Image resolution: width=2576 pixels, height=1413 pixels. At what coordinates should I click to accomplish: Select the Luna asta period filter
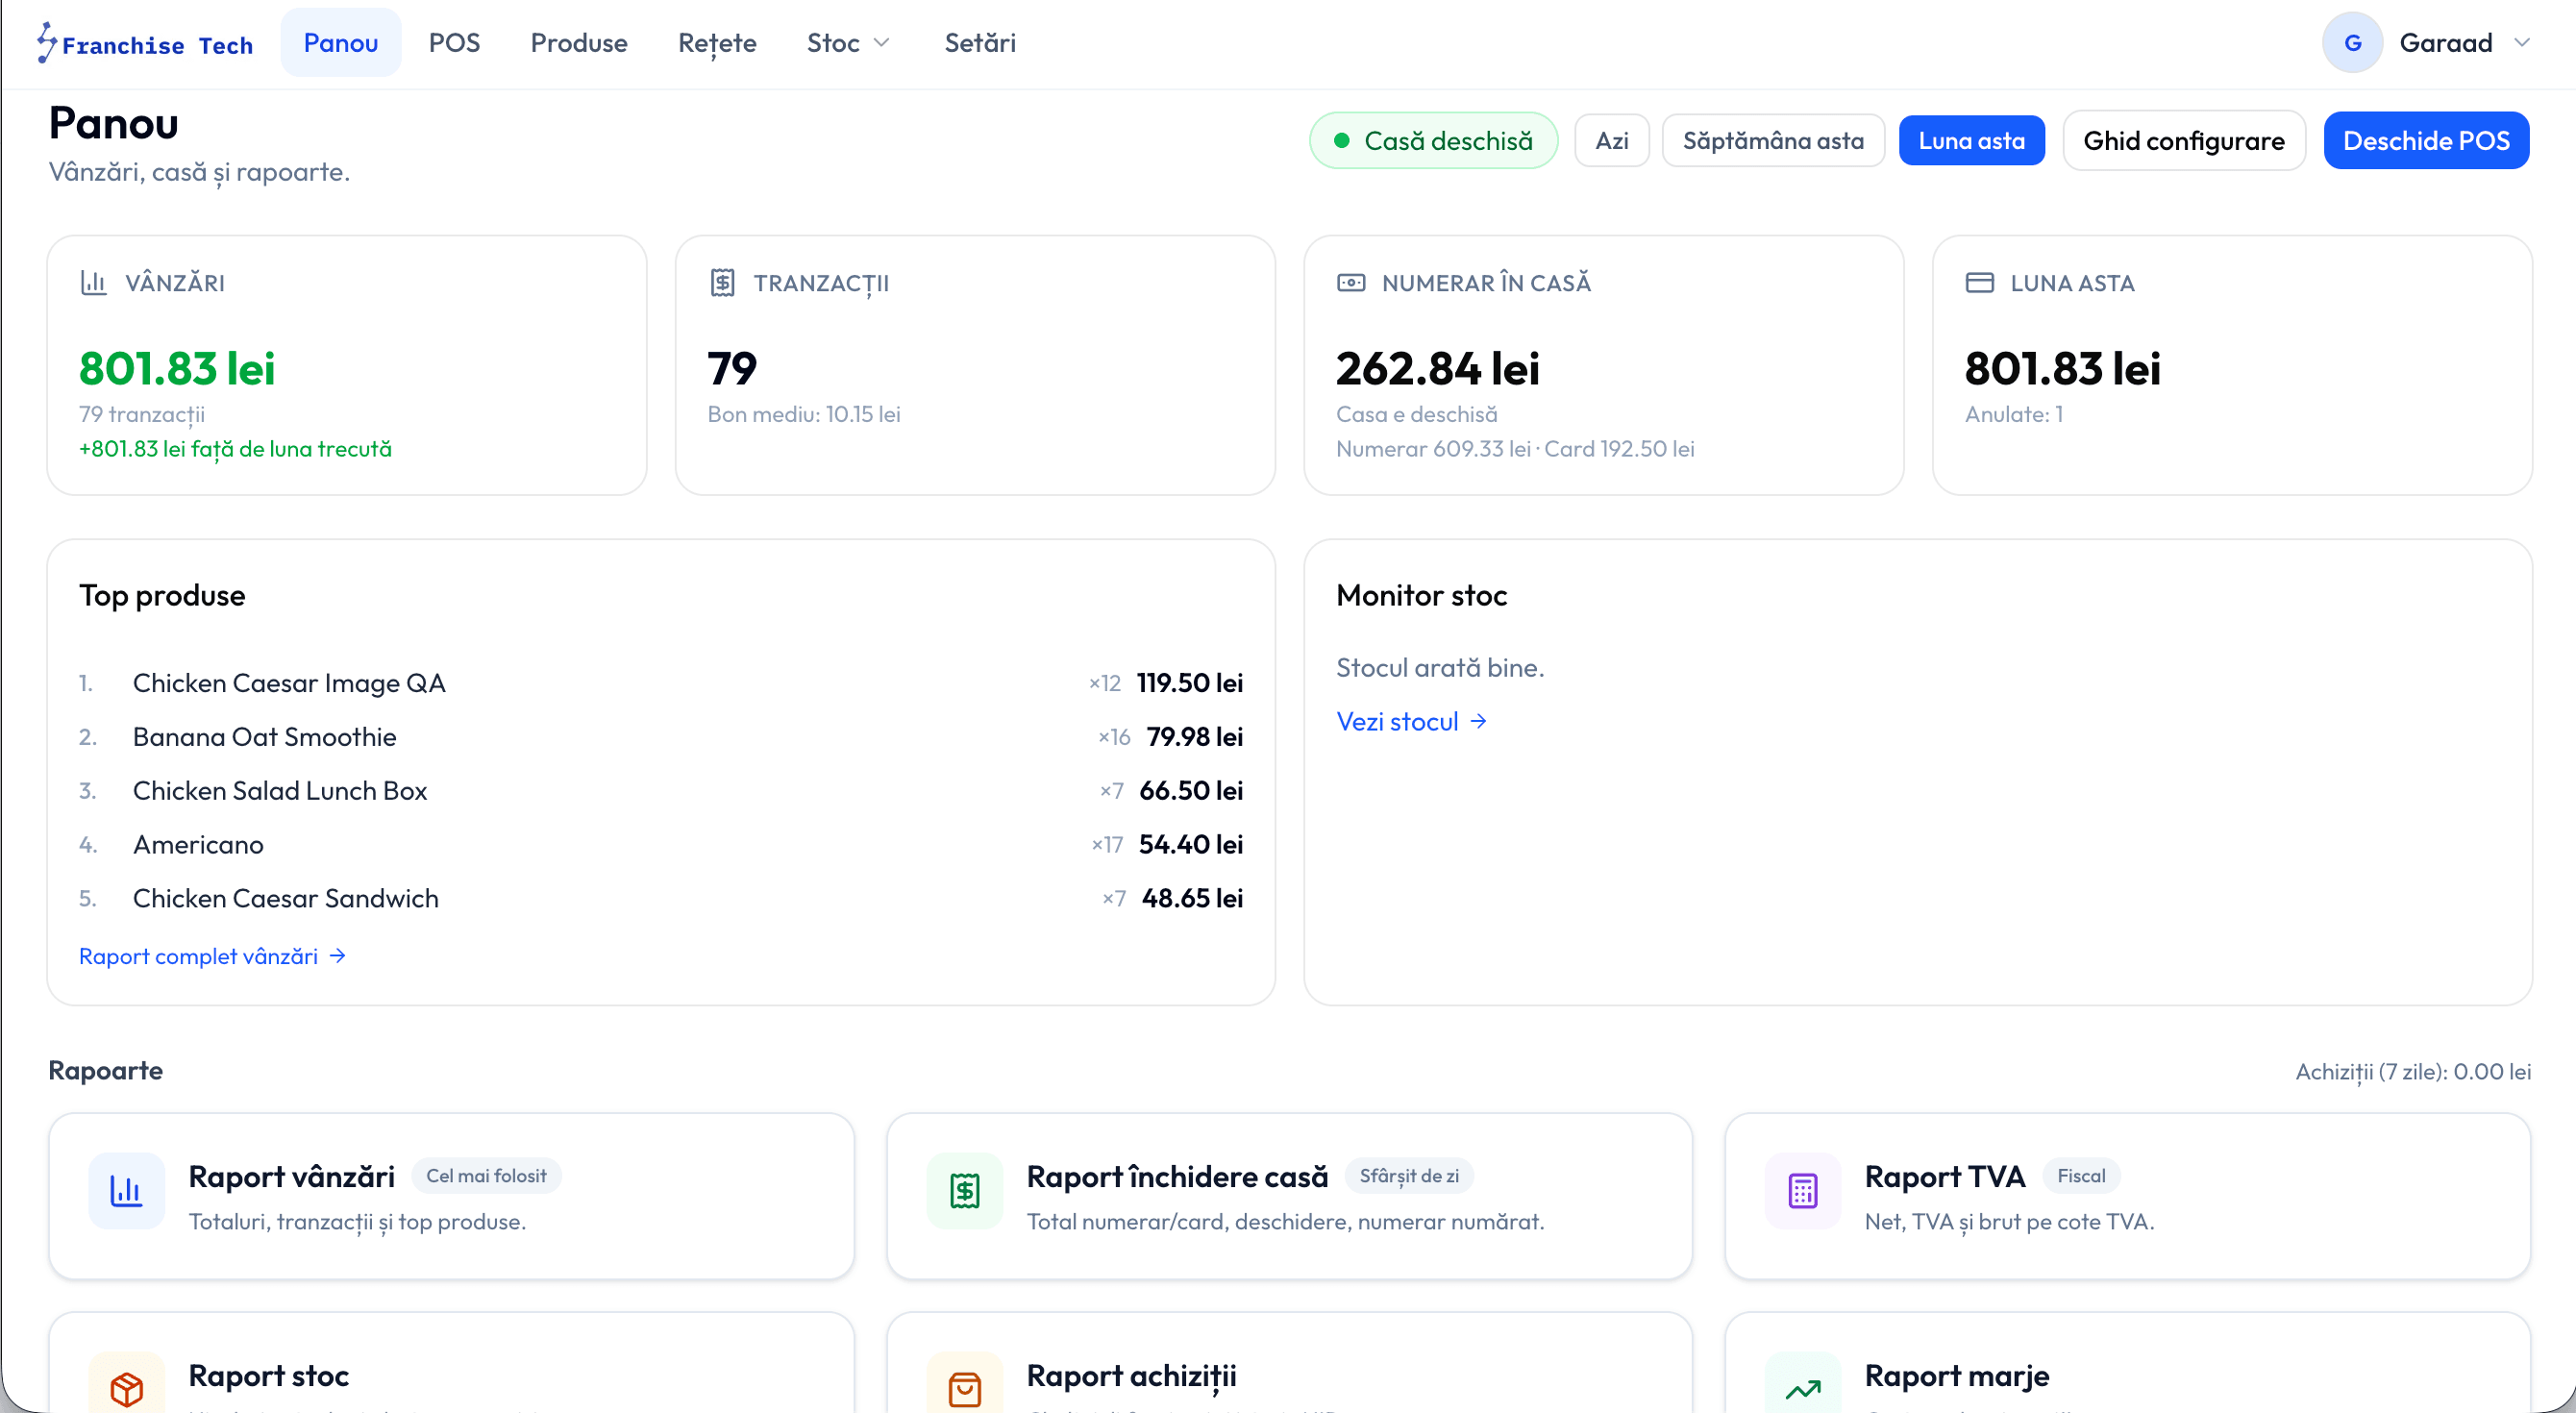pyautogui.click(x=1971, y=141)
